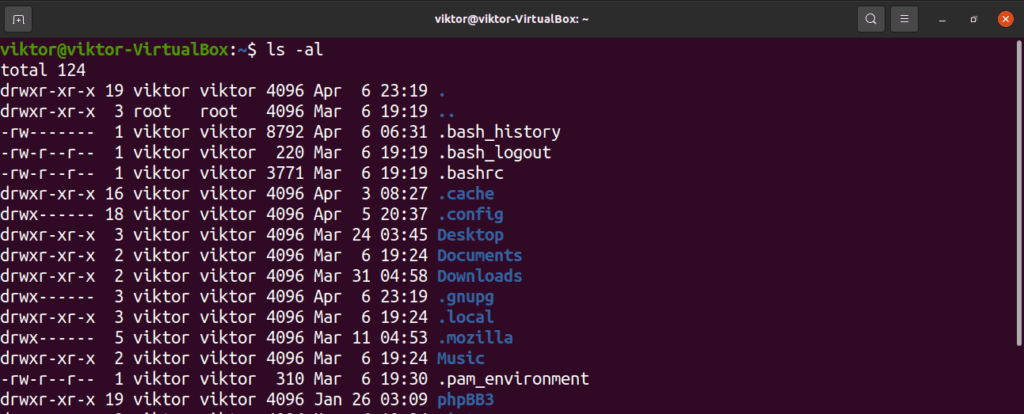The width and height of the screenshot is (1024, 414).
Task: Click the ls -al command text
Action: tap(295, 50)
